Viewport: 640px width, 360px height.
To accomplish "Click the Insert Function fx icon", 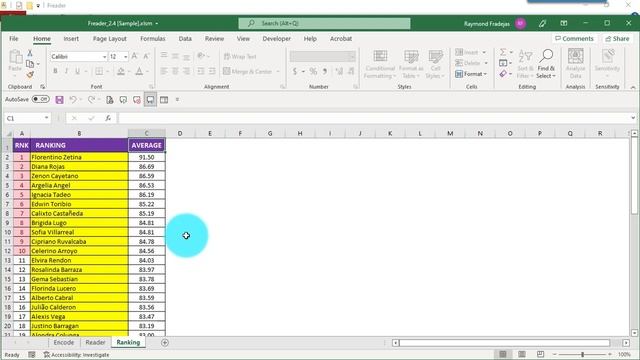I will tap(108, 118).
